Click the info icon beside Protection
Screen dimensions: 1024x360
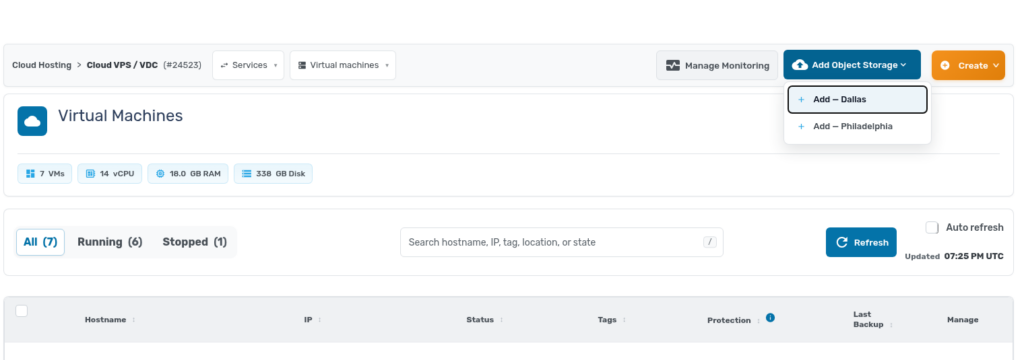pyautogui.click(x=770, y=318)
